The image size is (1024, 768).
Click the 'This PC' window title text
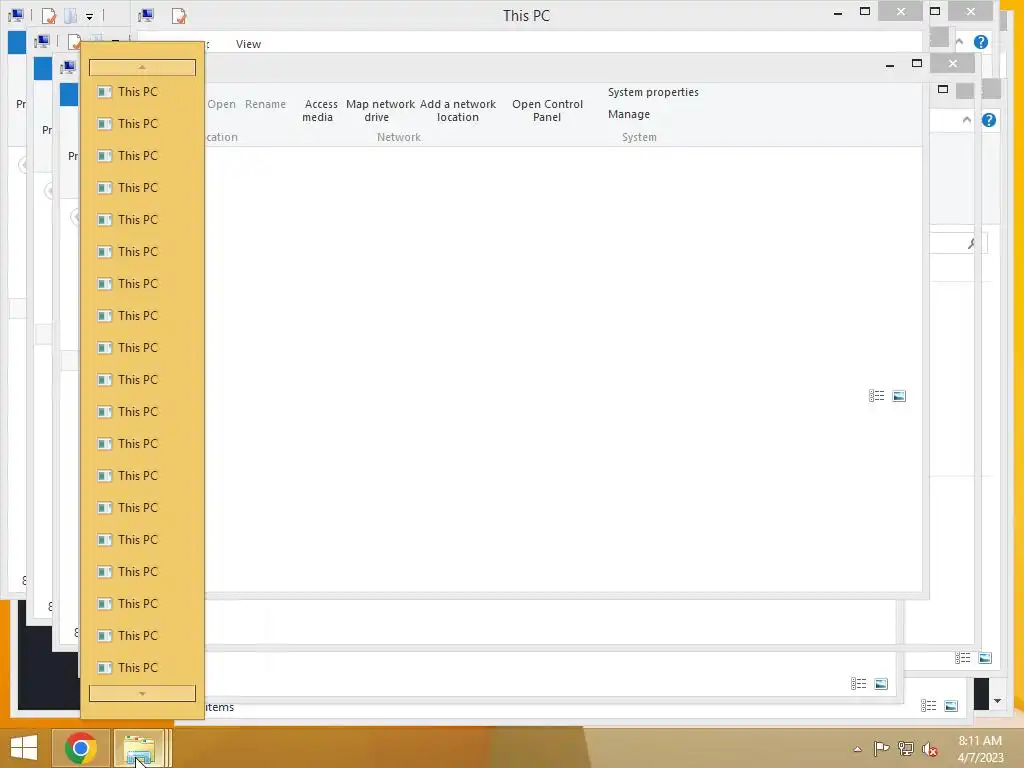click(x=526, y=16)
